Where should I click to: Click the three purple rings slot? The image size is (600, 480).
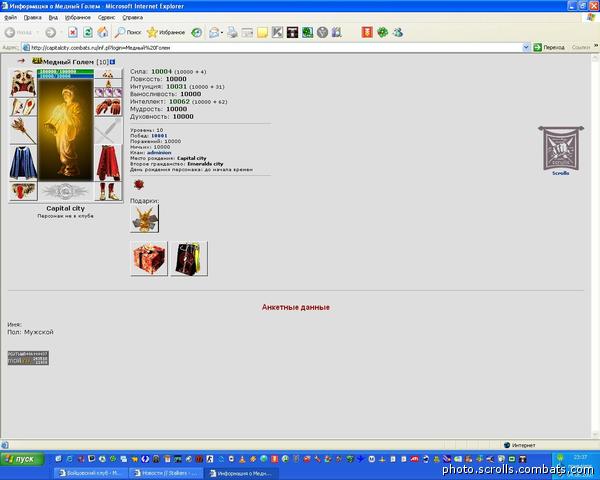pos(108,92)
